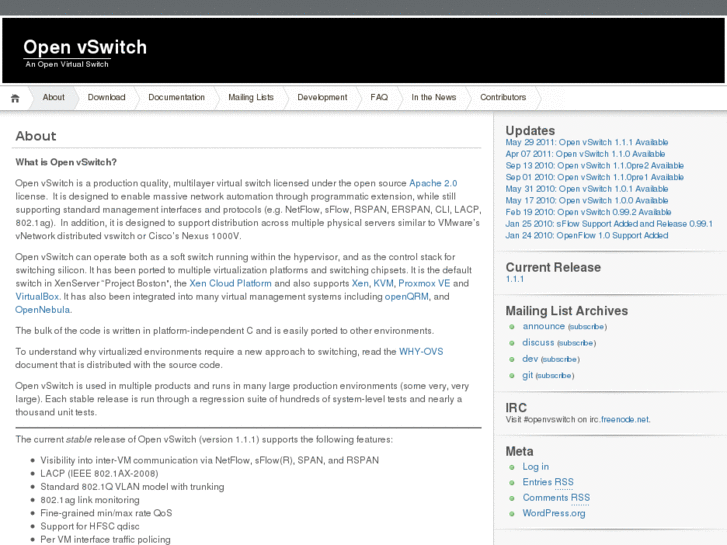Image resolution: width=727 pixels, height=545 pixels.
Task: Click the home icon in navigation bar
Action: pyautogui.click(x=15, y=98)
